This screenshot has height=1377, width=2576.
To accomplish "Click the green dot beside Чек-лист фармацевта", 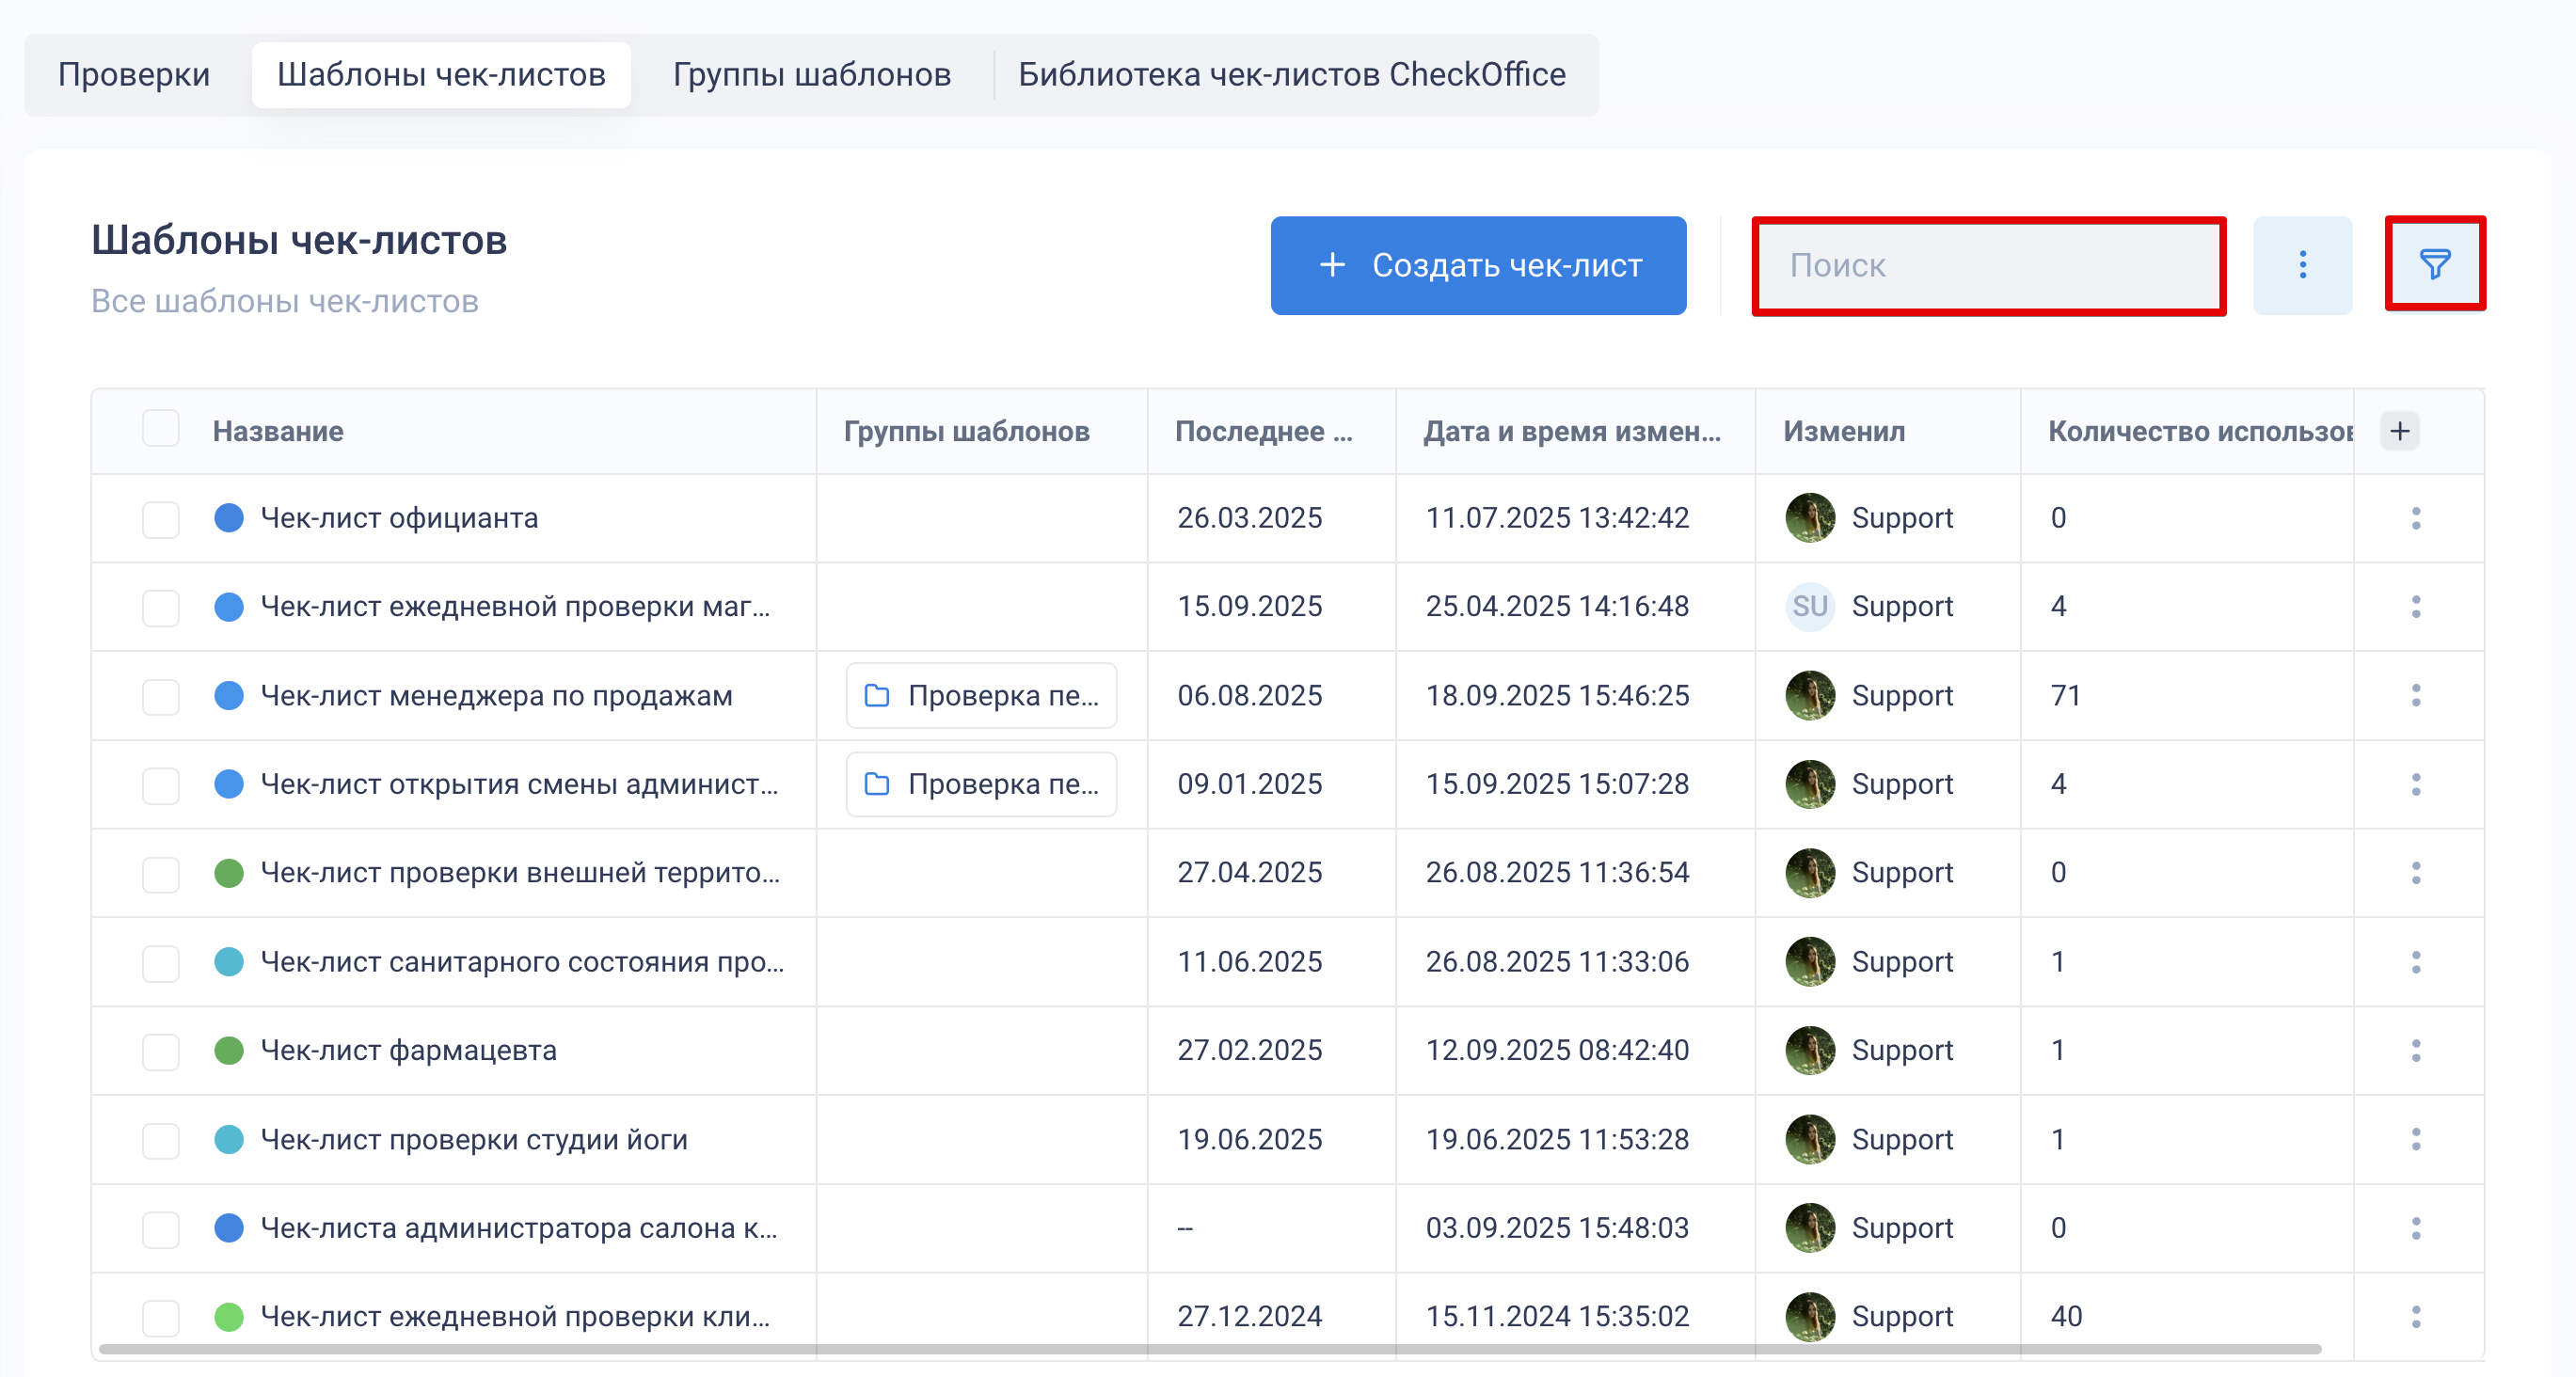I will (229, 1050).
